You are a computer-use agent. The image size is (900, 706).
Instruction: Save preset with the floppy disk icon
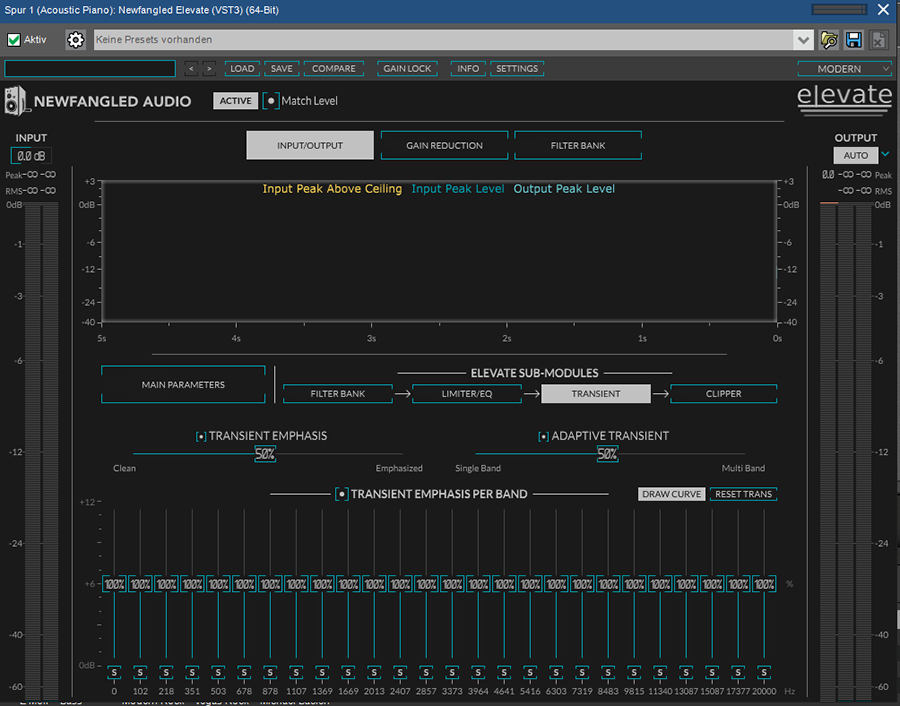(854, 40)
